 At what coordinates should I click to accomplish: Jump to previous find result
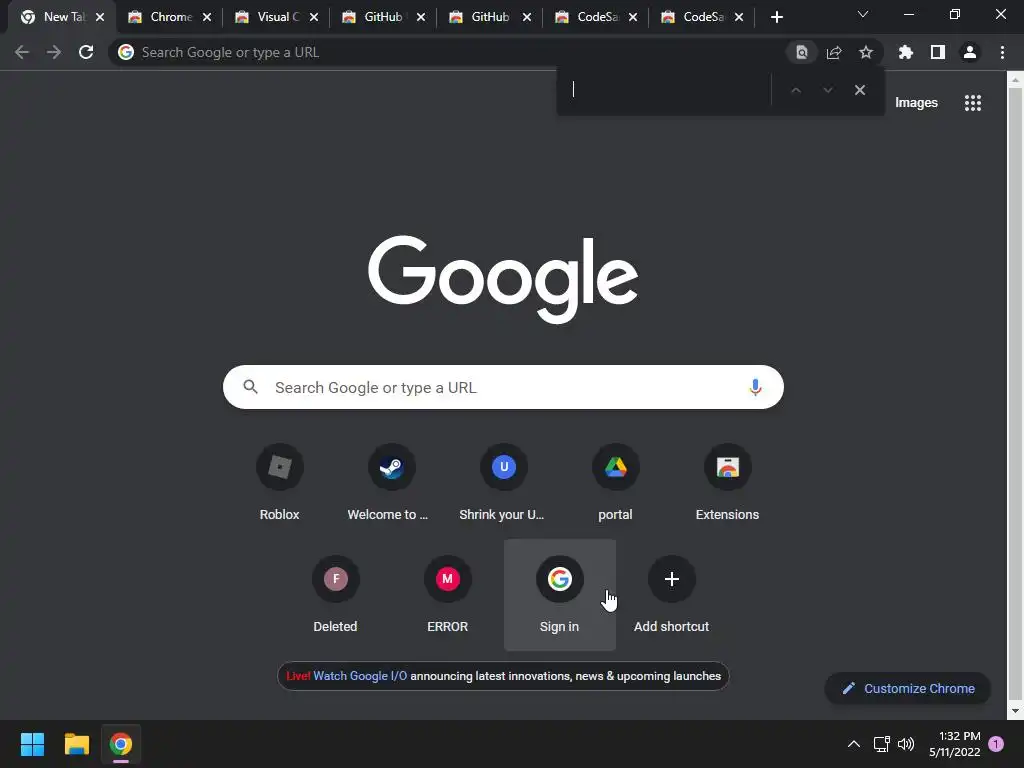pos(795,90)
